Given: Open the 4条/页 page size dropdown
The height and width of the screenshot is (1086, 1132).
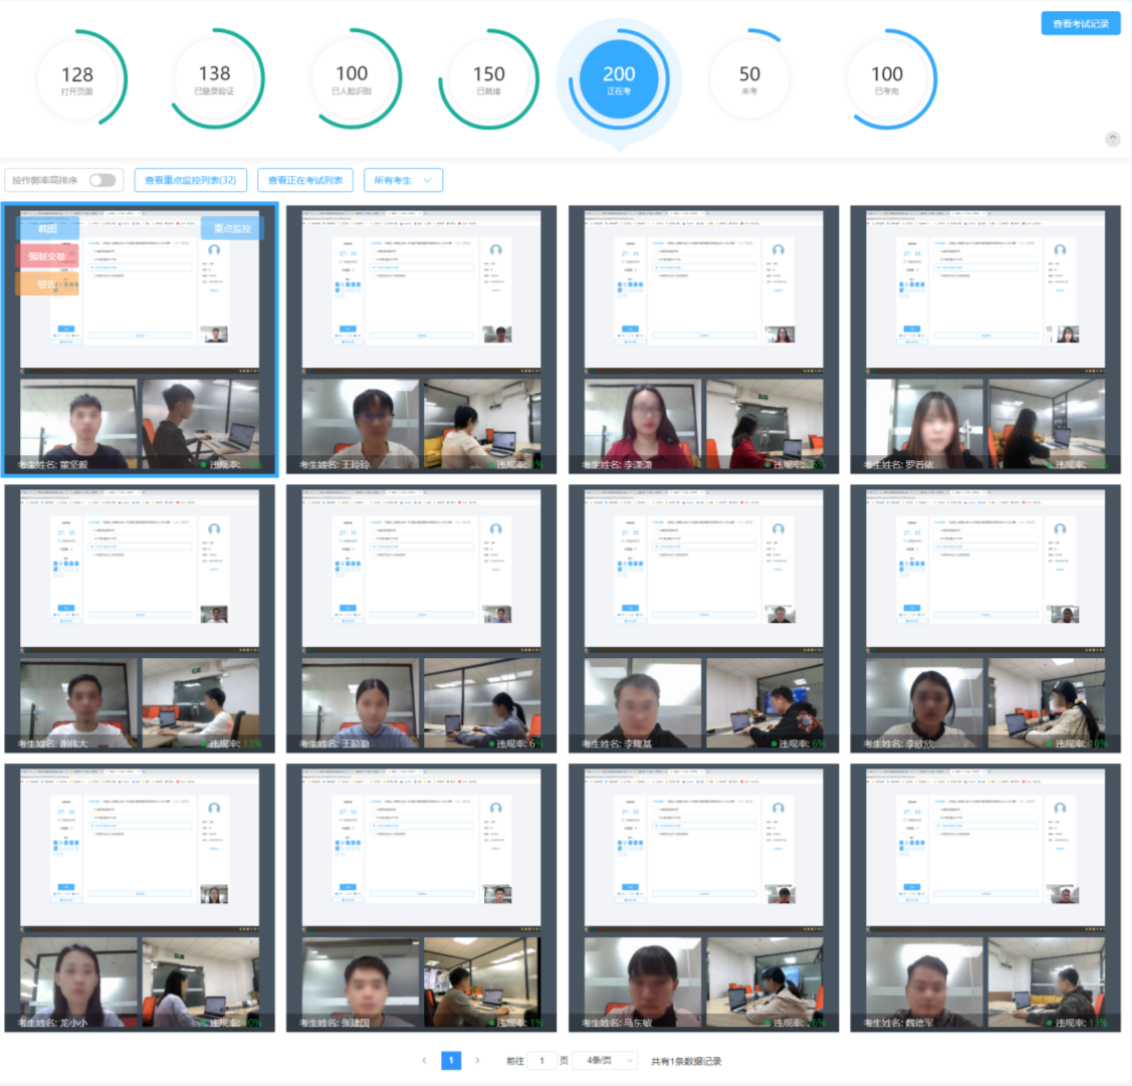Looking at the screenshot, I should pos(604,1061).
